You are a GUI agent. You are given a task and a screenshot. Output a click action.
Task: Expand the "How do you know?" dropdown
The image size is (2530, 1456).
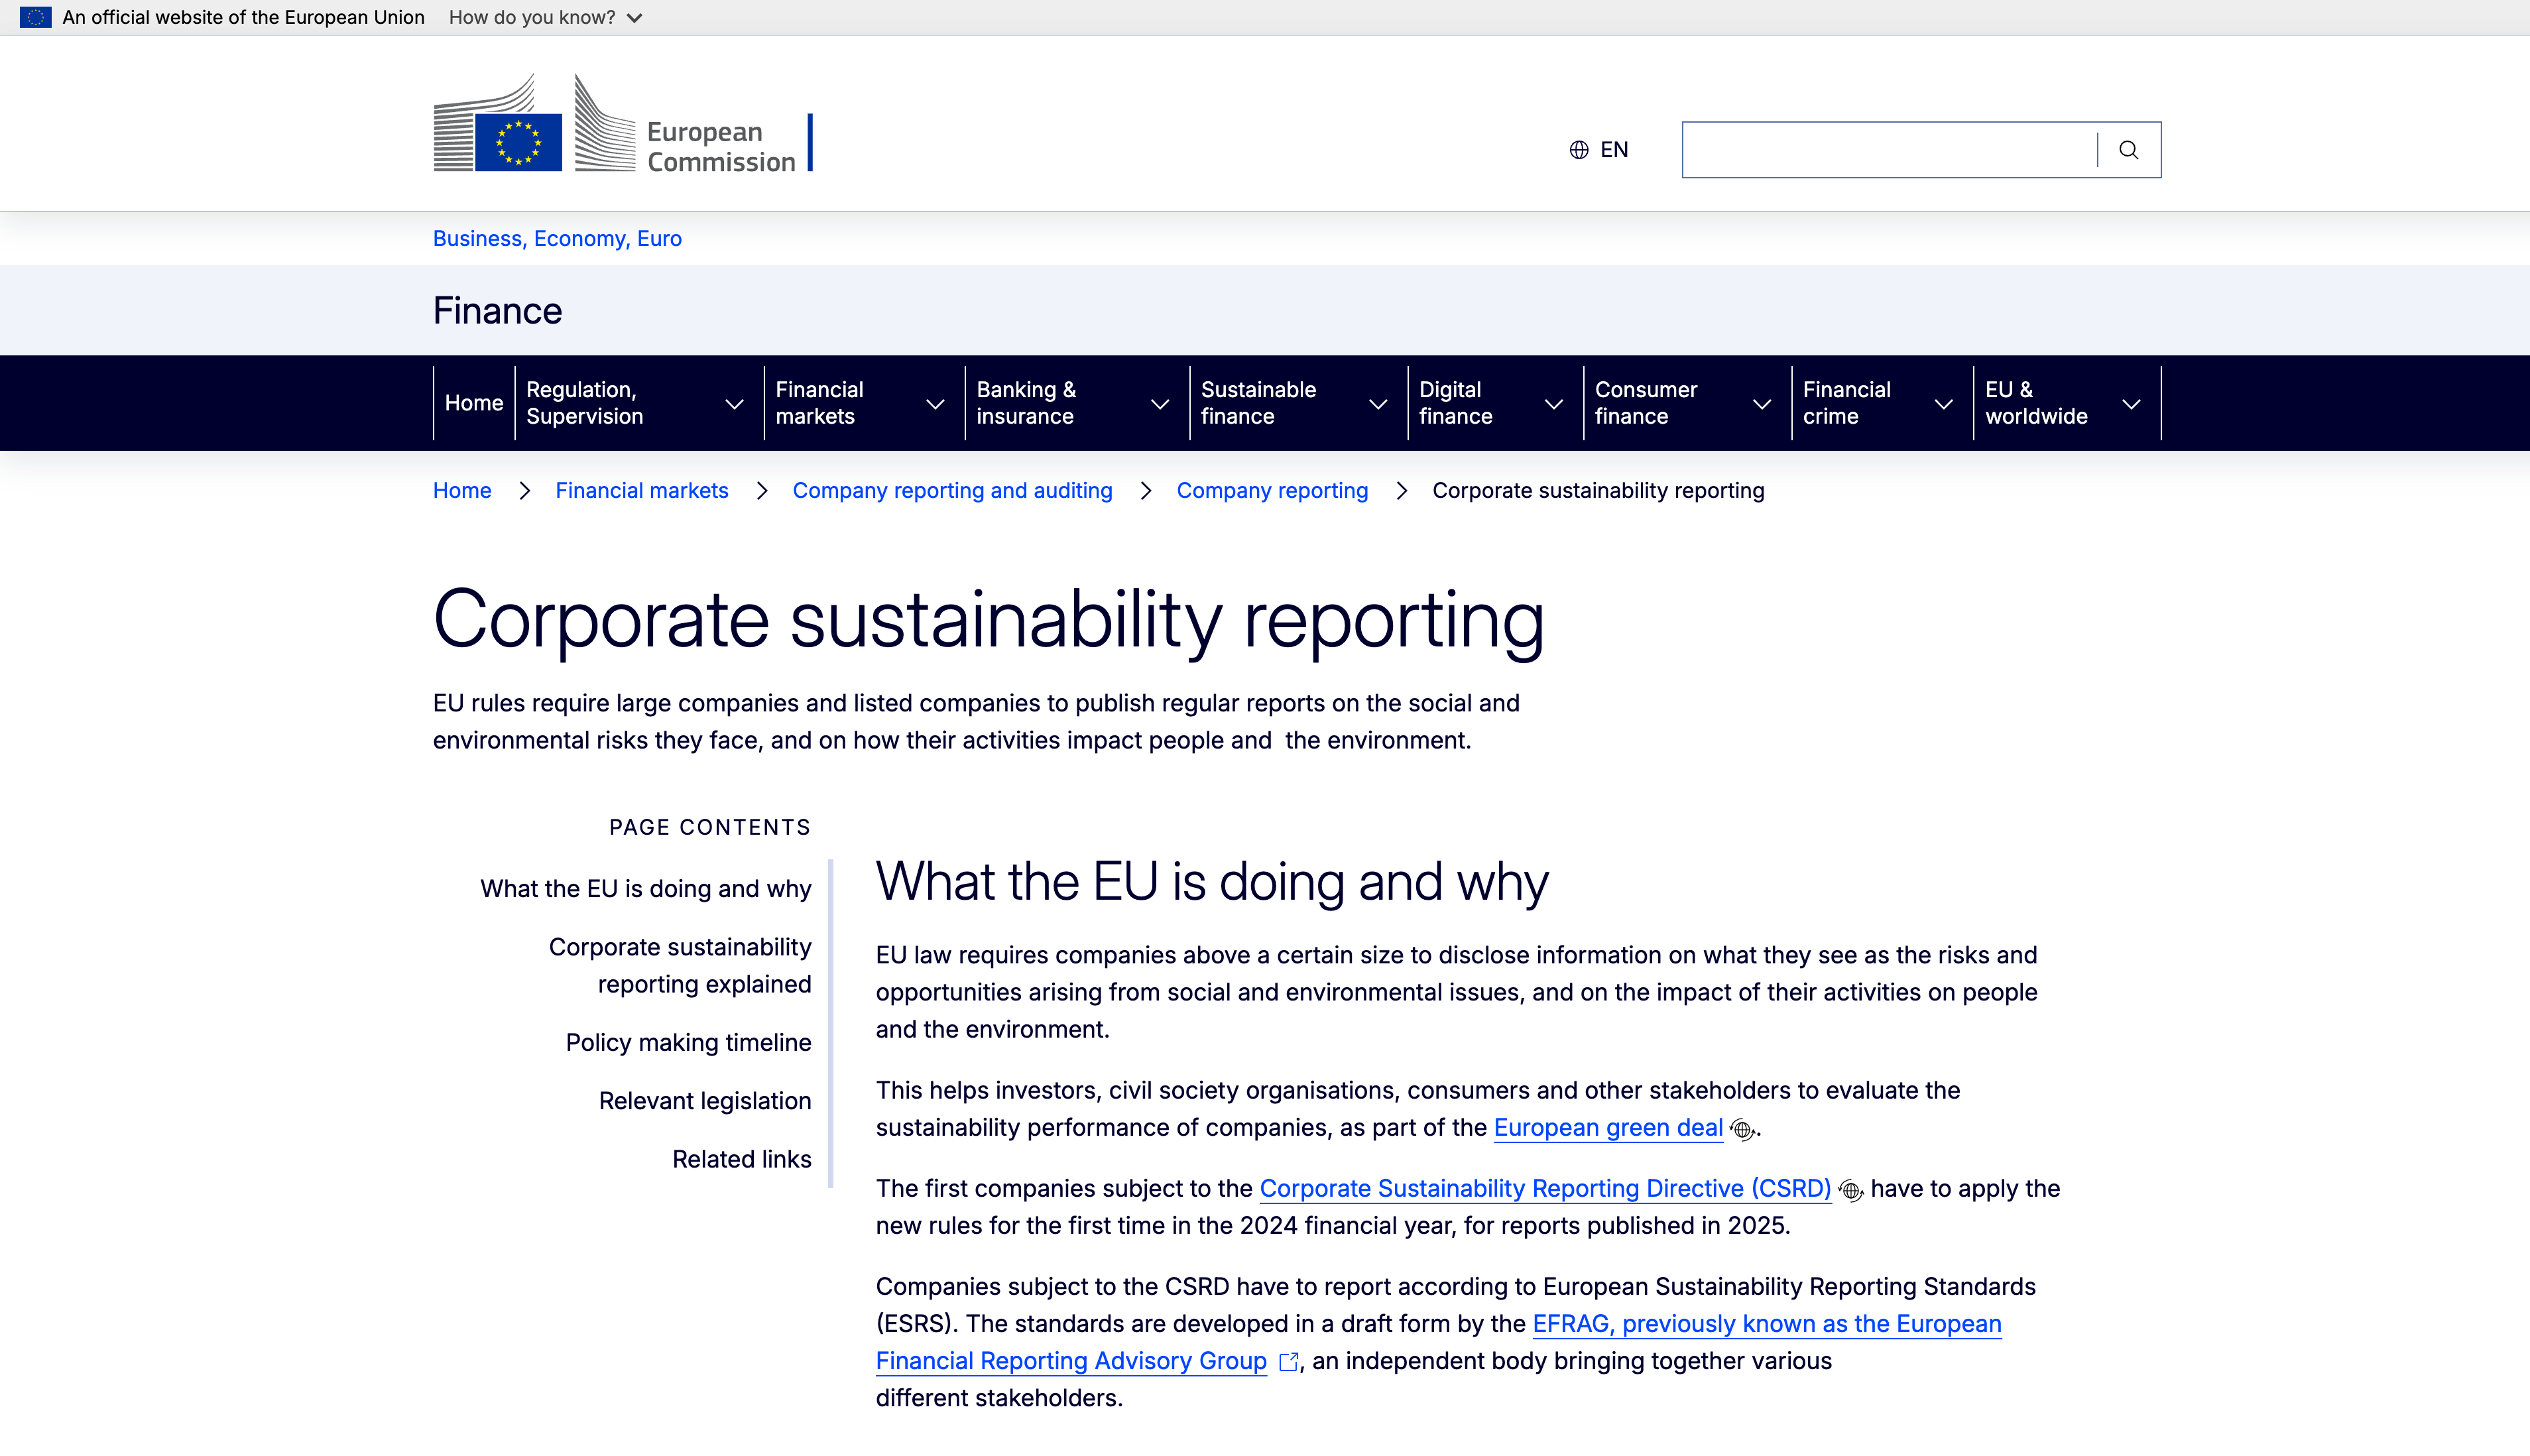point(545,17)
